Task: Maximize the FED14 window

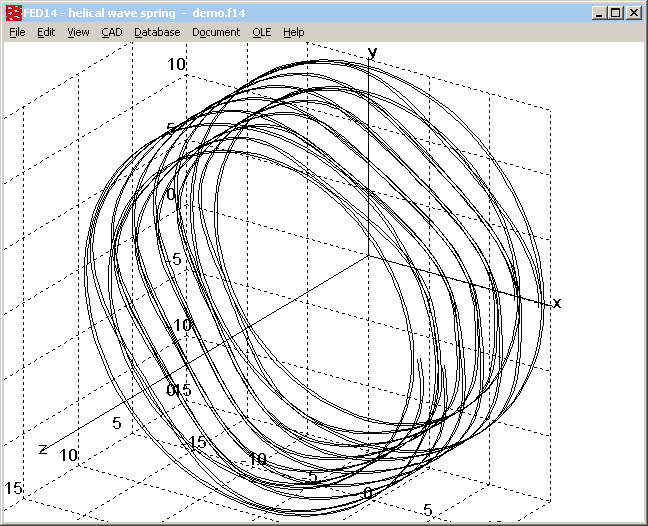Action: click(x=615, y=13)
